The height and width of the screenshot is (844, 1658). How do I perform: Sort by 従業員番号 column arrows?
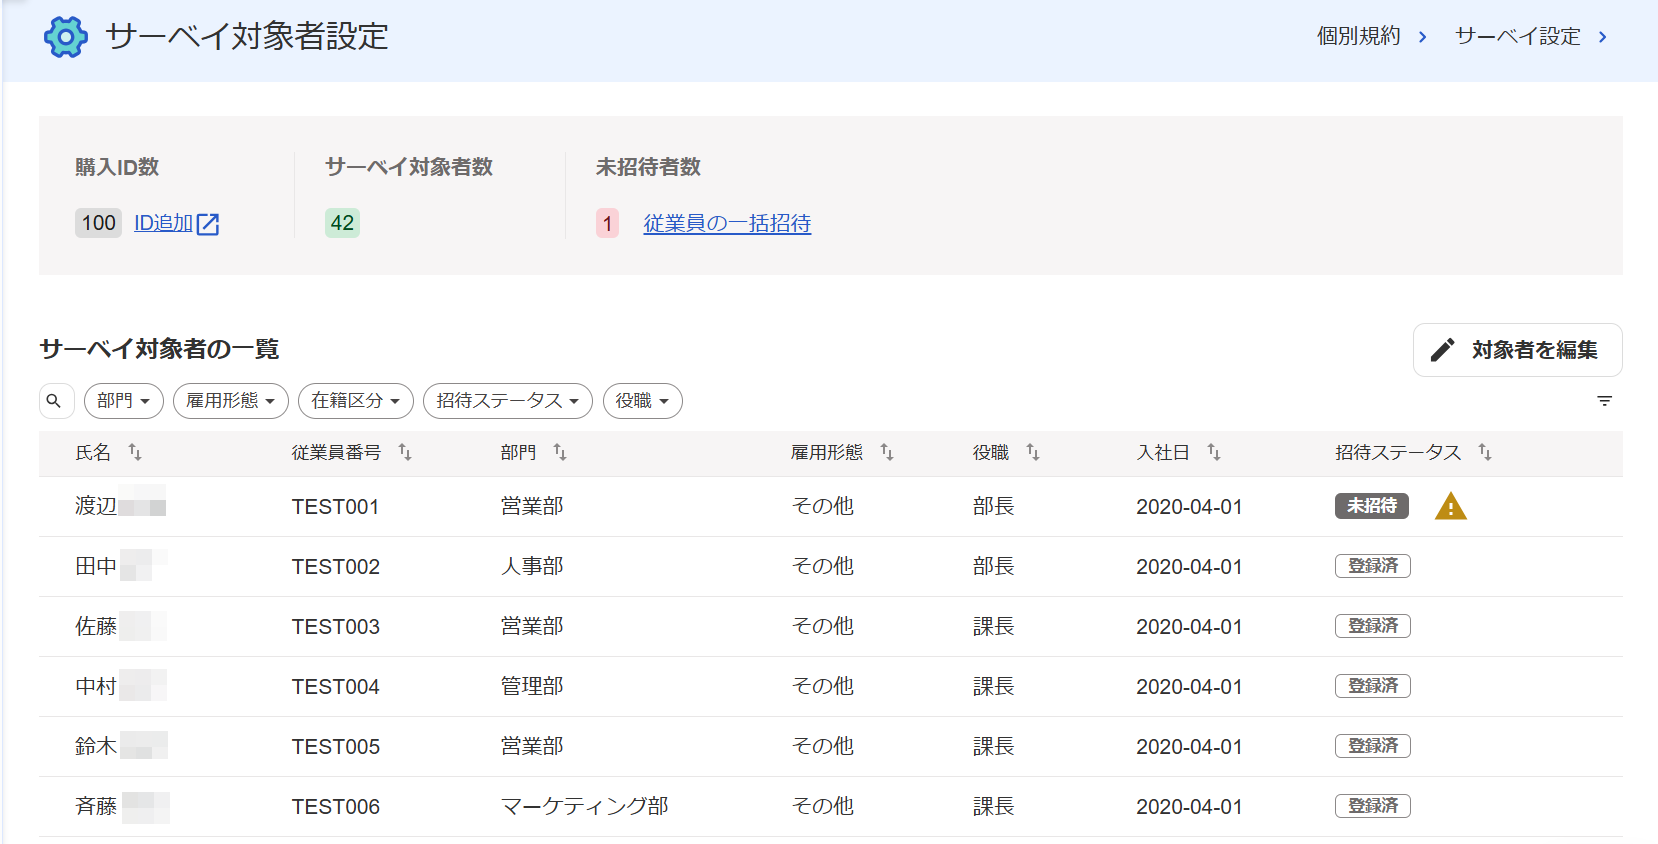point(405,453)
